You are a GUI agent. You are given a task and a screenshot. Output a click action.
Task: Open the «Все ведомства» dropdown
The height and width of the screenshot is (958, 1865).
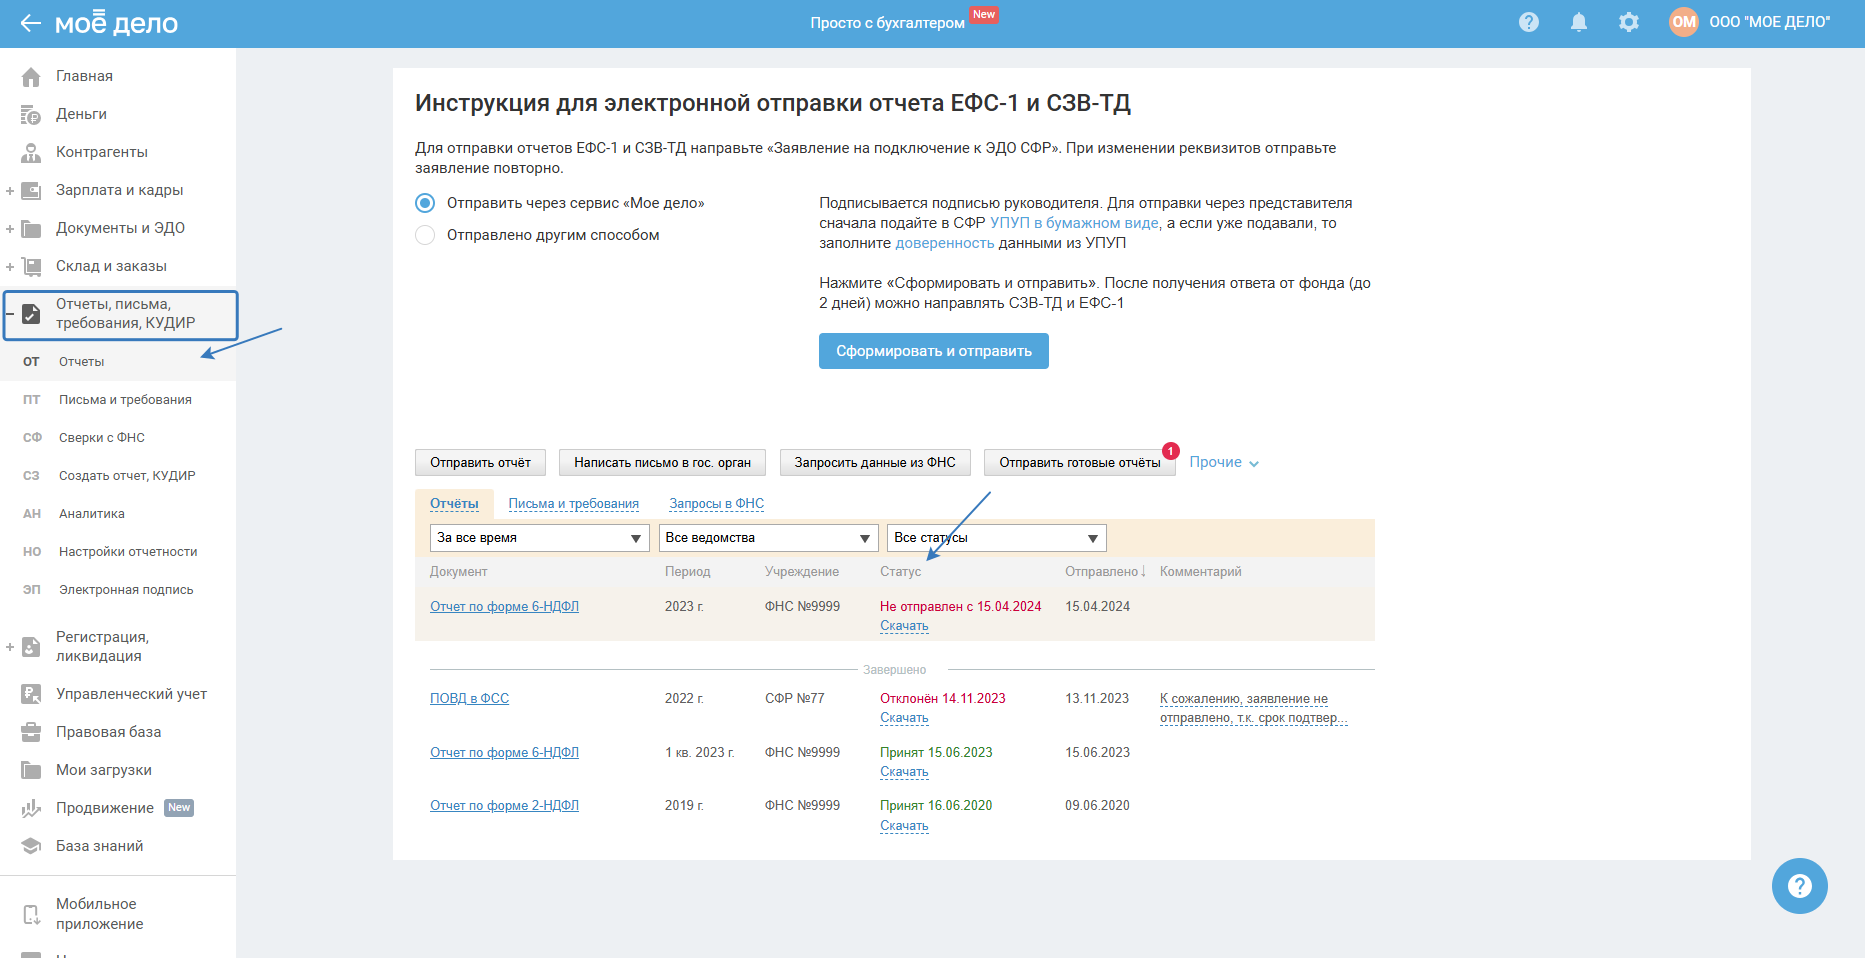pos(767,538)
